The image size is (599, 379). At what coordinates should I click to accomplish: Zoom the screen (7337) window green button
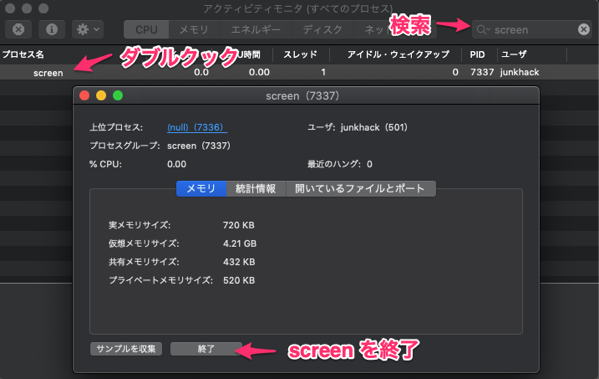(118, 96)
